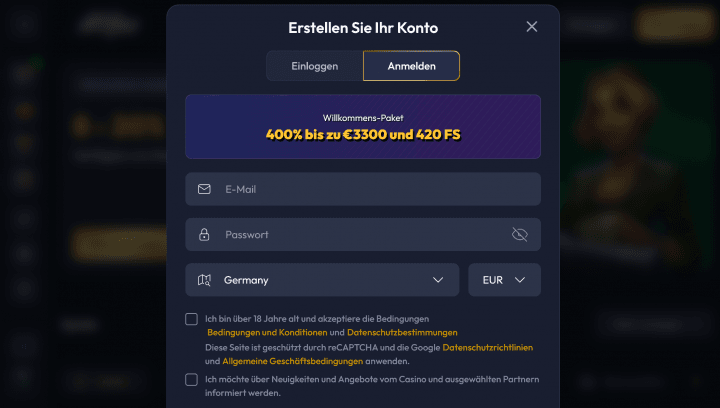
Task: Open Bedingungen und Konditionen link
Action: [267, 332]
